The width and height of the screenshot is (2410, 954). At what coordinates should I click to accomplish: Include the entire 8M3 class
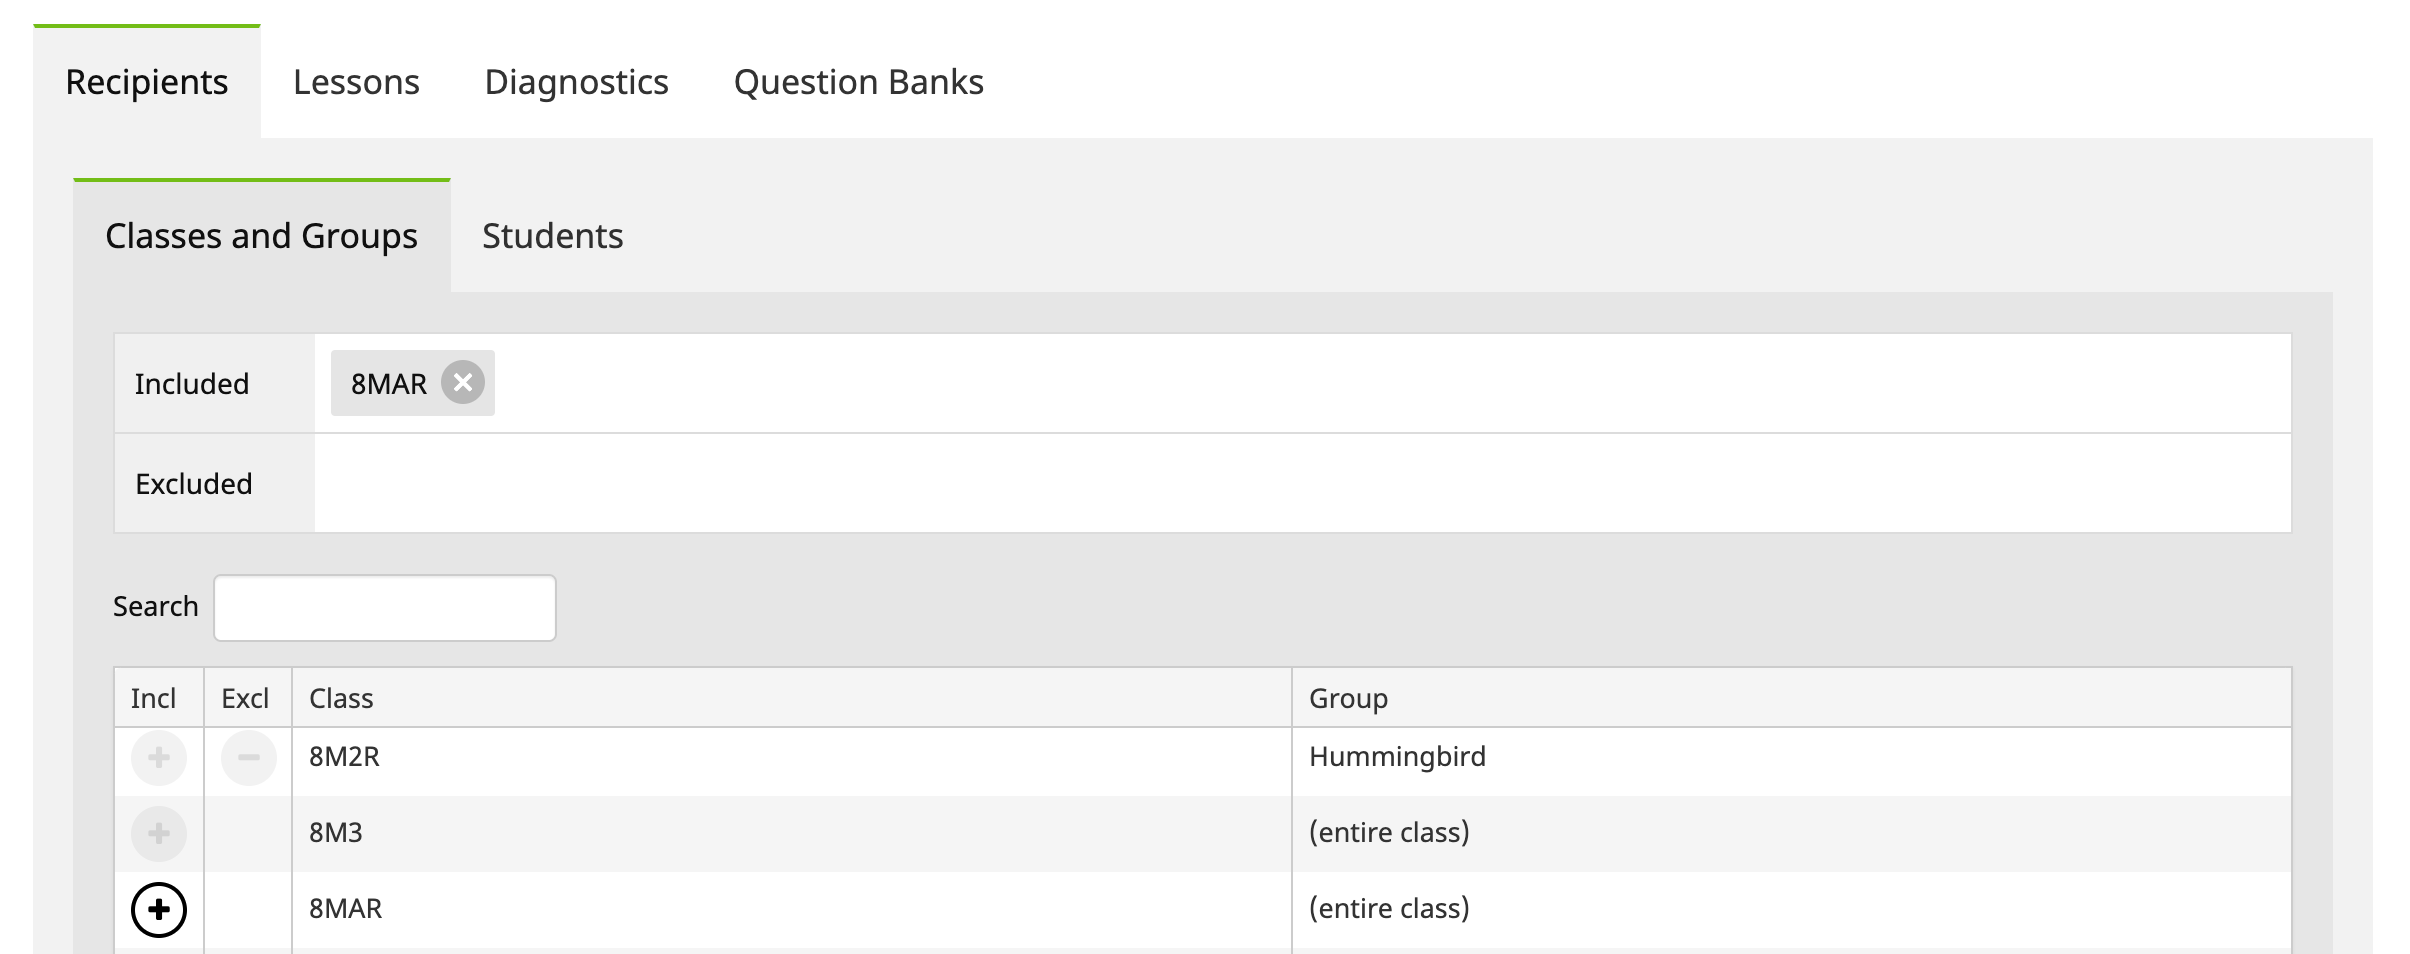pos(158,833)
